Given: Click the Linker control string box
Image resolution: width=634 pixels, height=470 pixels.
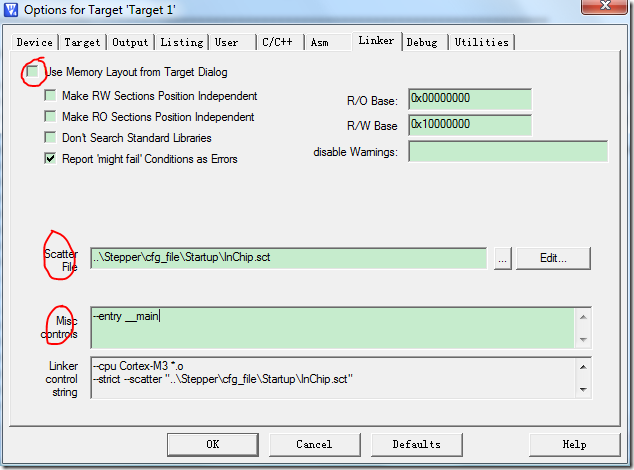Looking at the screenshot, I should point(332,378).
